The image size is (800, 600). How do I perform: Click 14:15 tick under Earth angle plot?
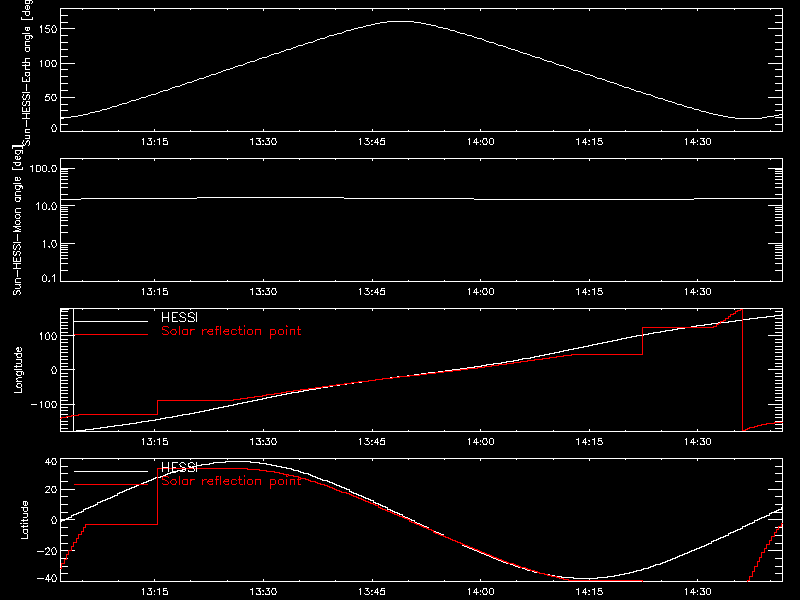[589, 142]
